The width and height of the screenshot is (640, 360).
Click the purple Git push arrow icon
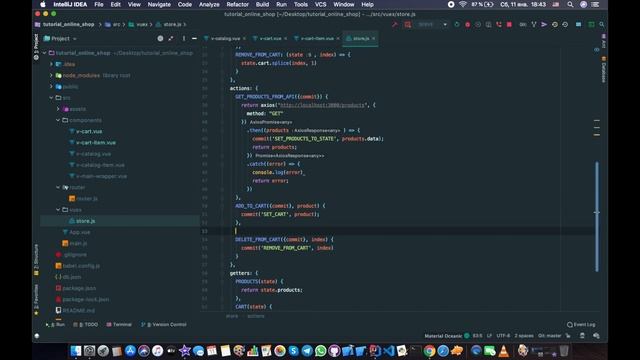click(544, 24)
